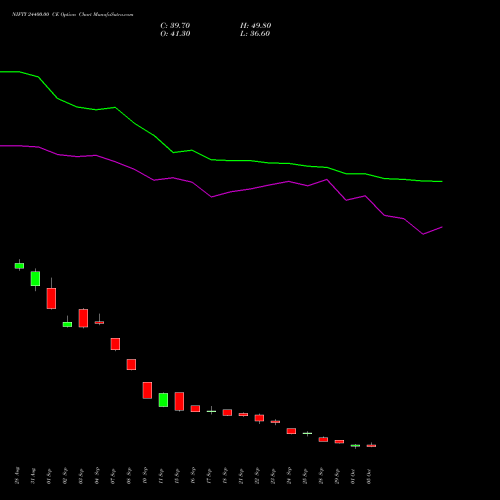The image size is (500, 500).
Task: Select the green candlestick above 31 Aug
Action: pyautogui.click(x=35, y=279)
